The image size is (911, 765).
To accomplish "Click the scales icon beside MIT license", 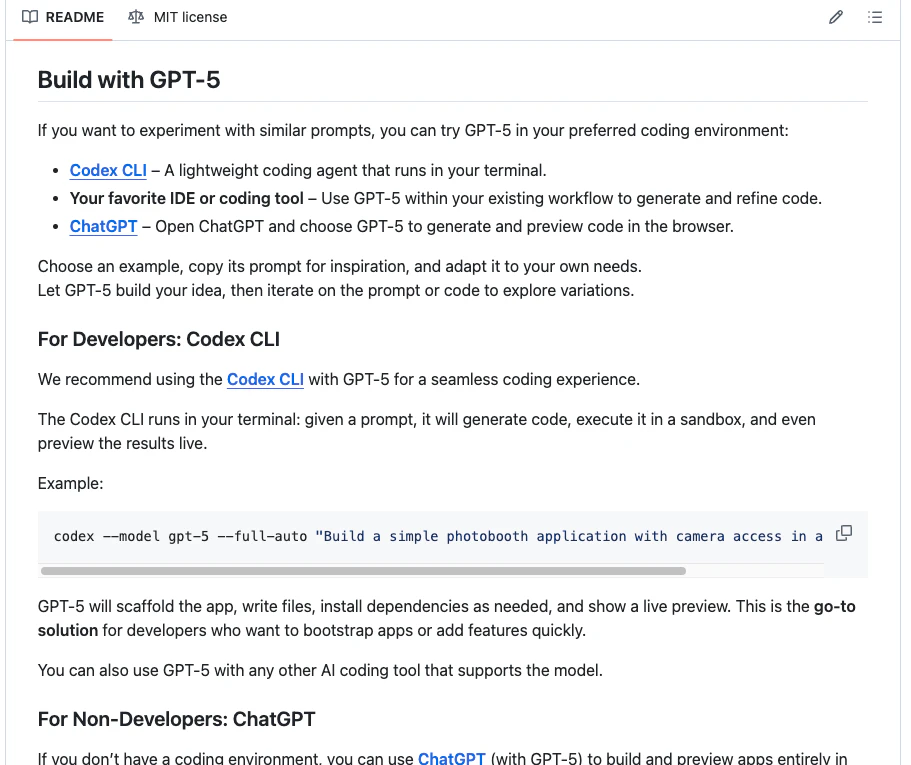I will click(135, 17).
